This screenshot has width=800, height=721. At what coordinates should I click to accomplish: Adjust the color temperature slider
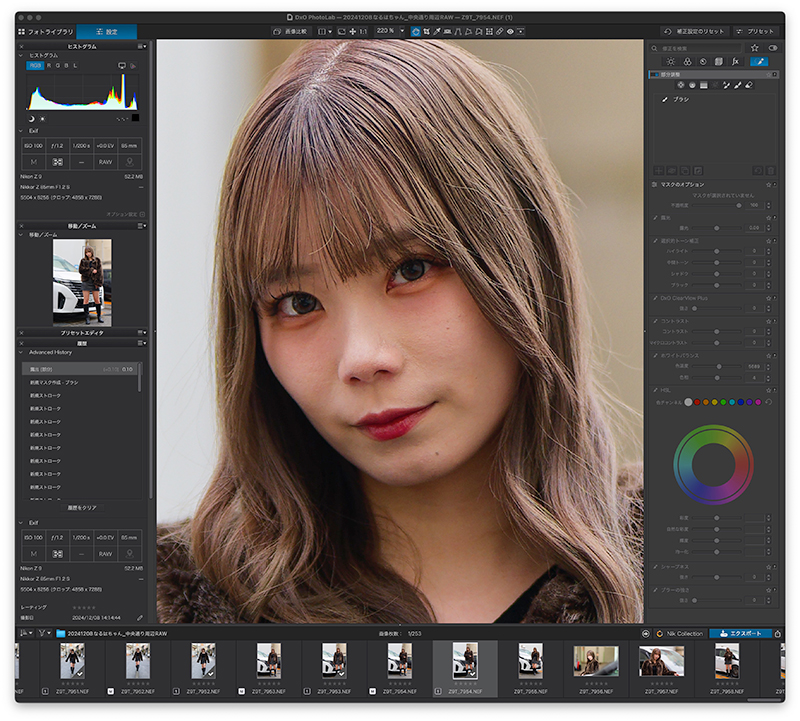click(x=717, y=366)
